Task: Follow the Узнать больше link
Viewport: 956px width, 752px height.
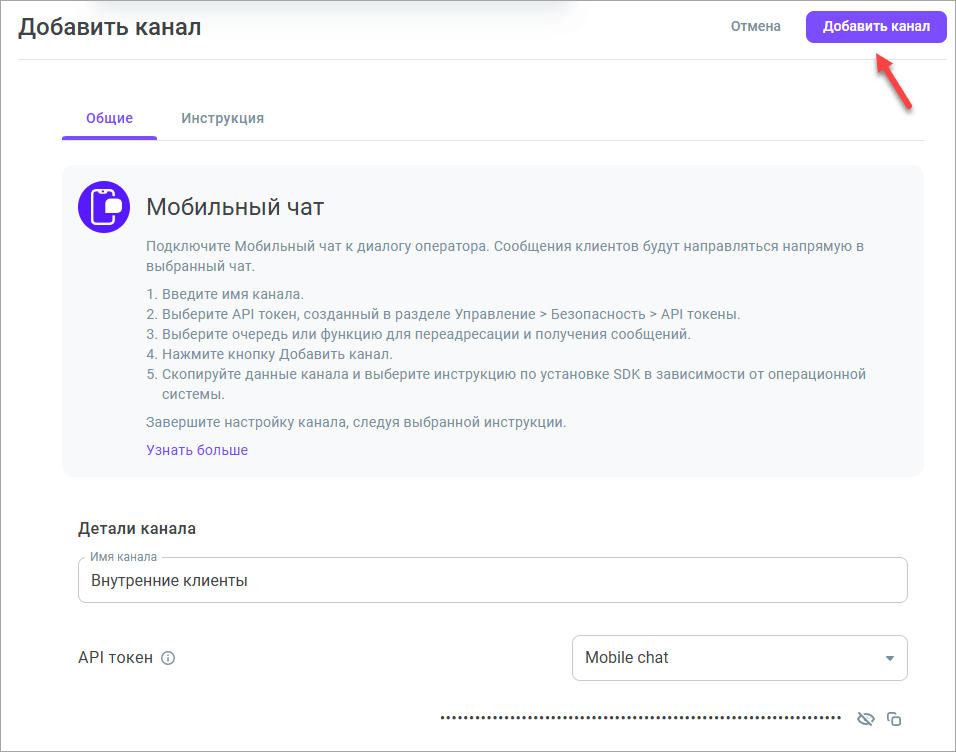Action: point(197,450)
